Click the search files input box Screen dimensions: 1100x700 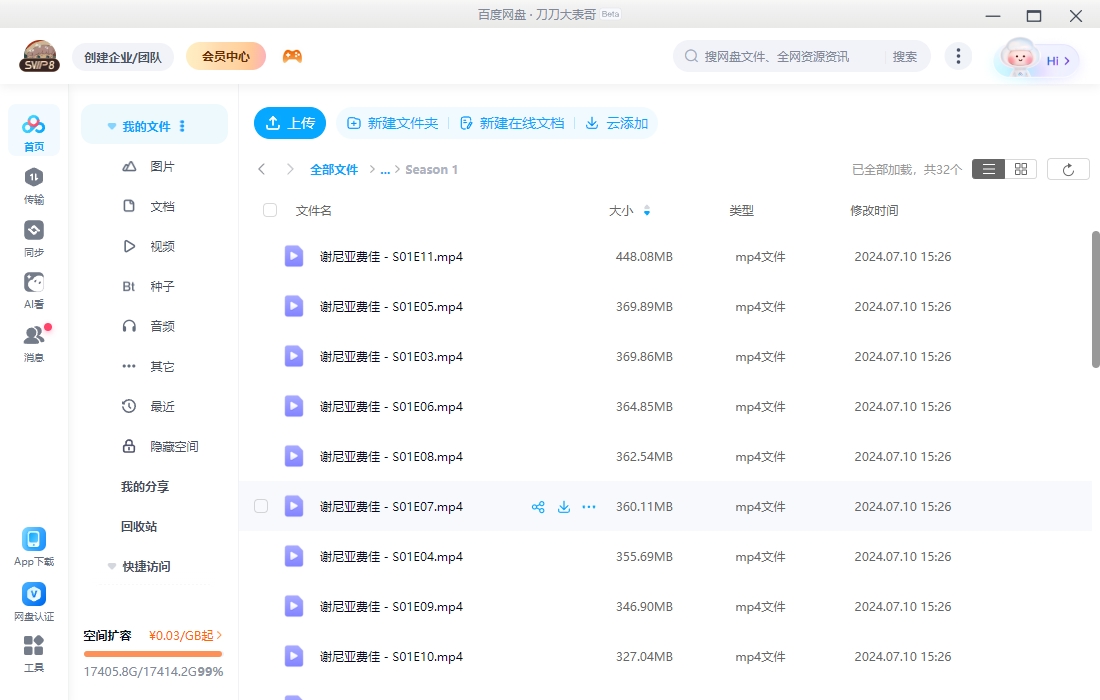tap(790, 57)
